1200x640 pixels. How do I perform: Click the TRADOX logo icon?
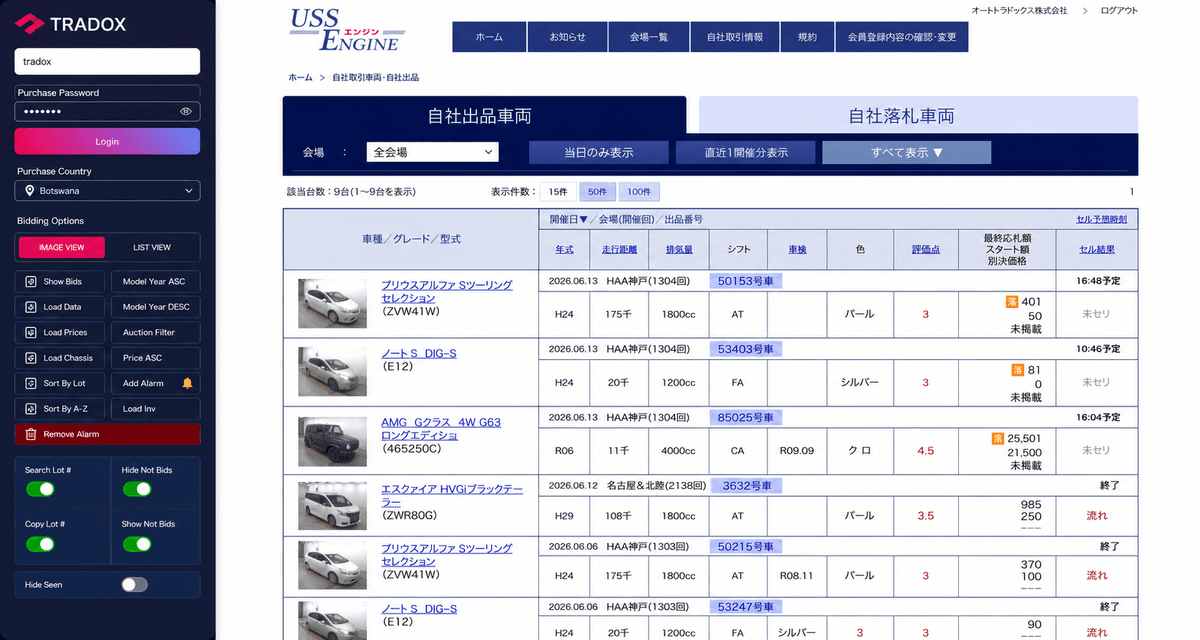(x=28, y=23)
